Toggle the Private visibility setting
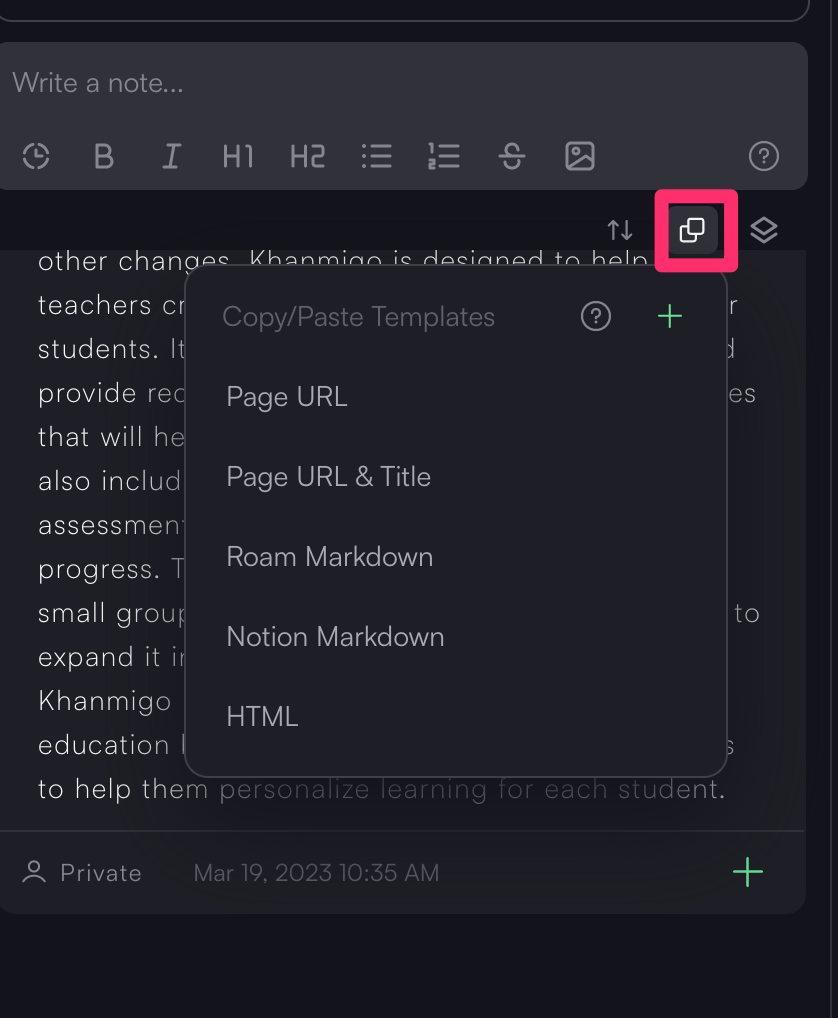The width and height of the screenshot is (838, 1018). pos(82,873)
